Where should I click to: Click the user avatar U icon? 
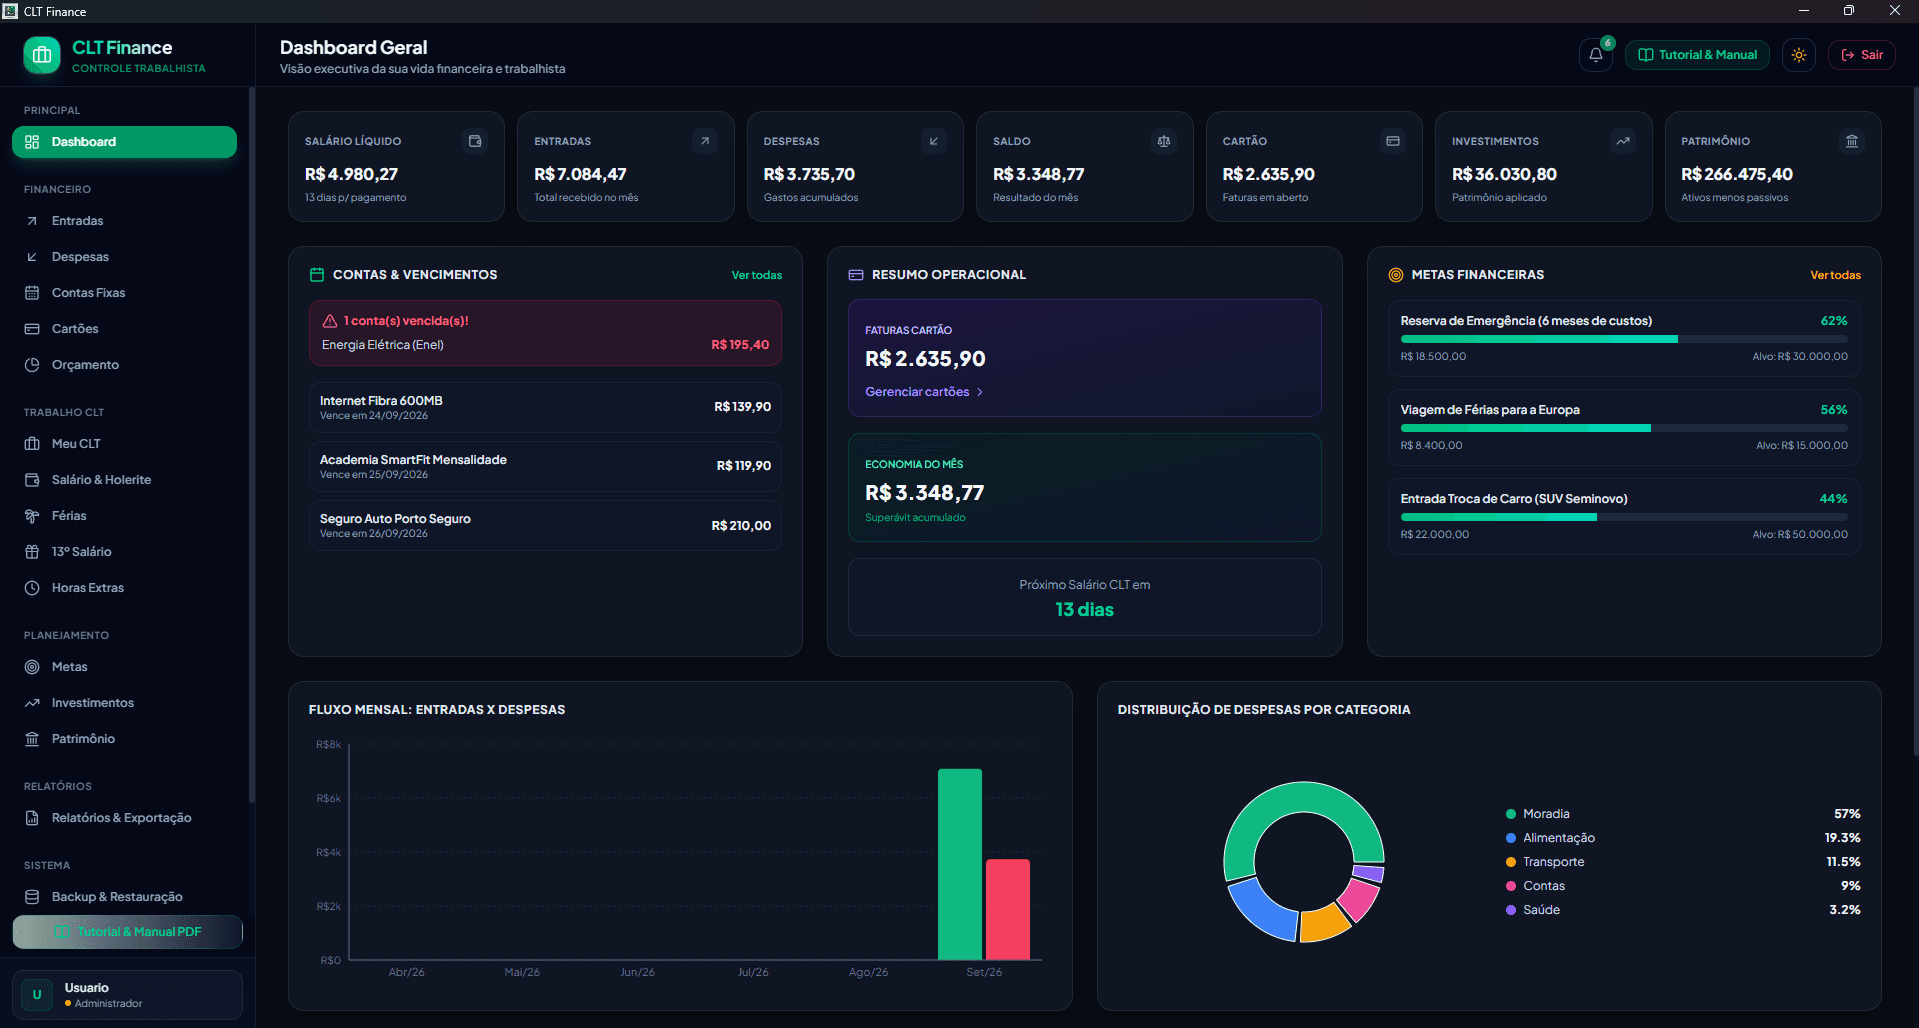click(37, 995)
